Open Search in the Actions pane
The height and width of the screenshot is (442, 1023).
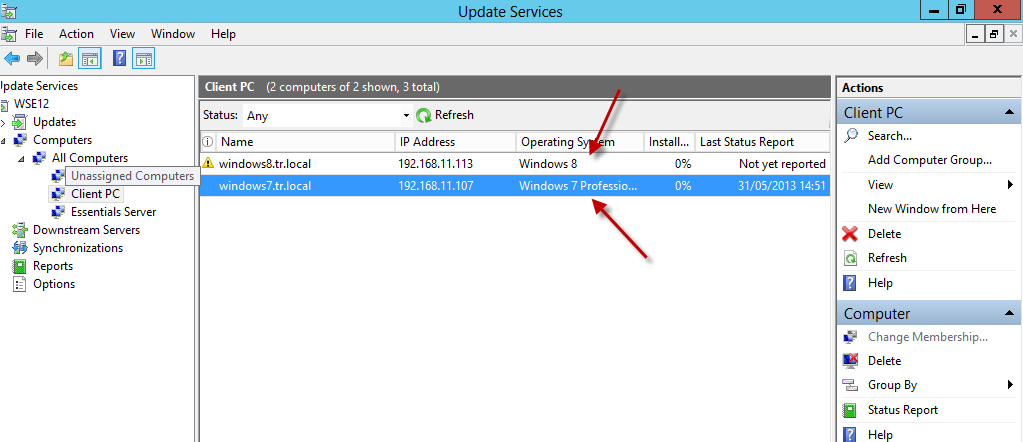[889, 136]
